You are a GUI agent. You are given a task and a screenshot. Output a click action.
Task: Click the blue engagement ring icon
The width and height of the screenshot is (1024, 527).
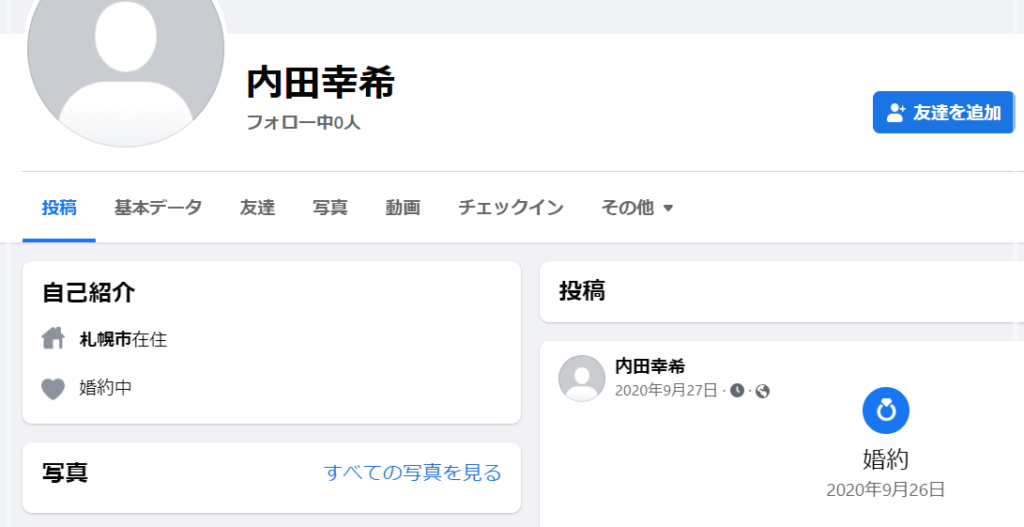click(x=886, y=410)
